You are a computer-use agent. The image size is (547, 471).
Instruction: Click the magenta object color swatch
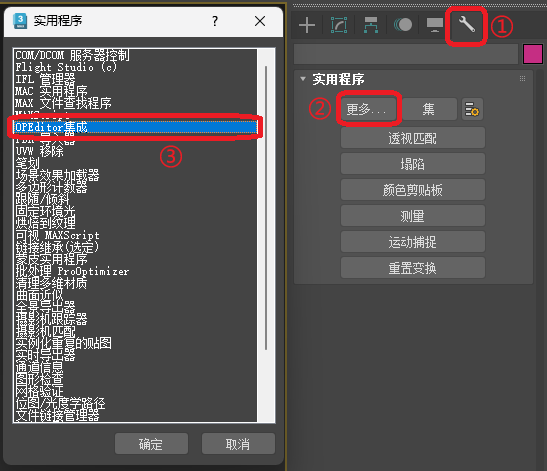[x=533, y=54]
